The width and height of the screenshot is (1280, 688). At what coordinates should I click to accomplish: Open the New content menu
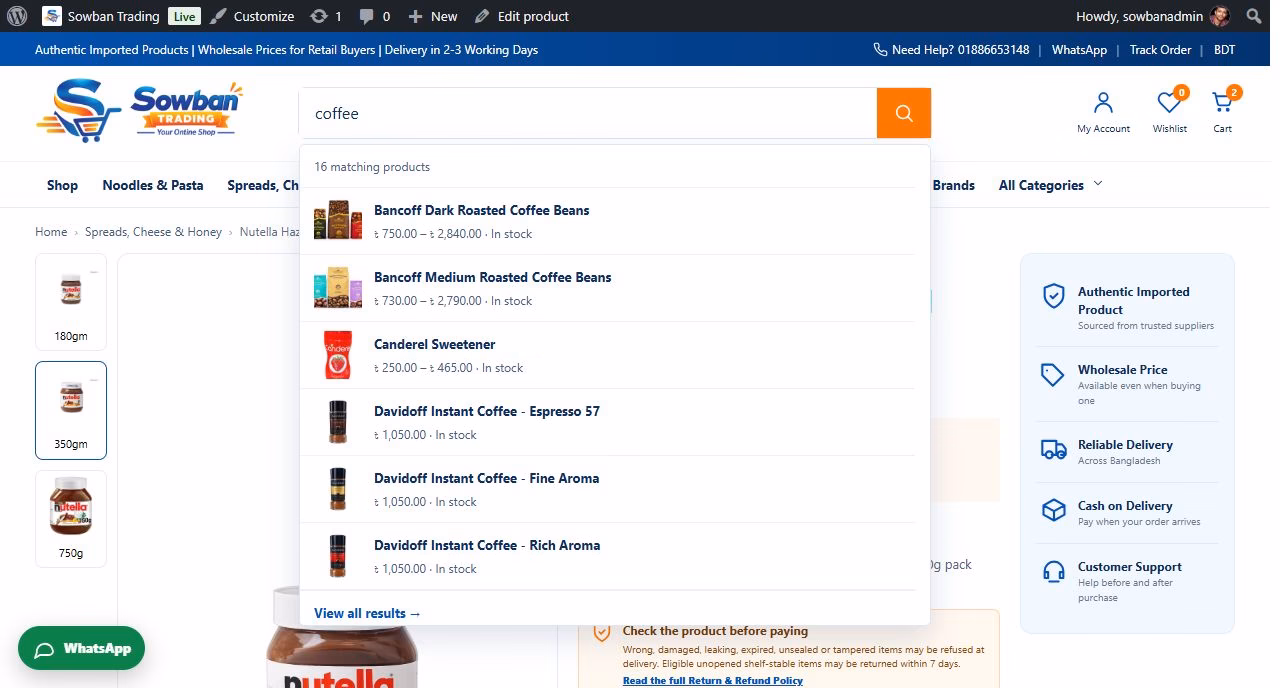point(433,16)
